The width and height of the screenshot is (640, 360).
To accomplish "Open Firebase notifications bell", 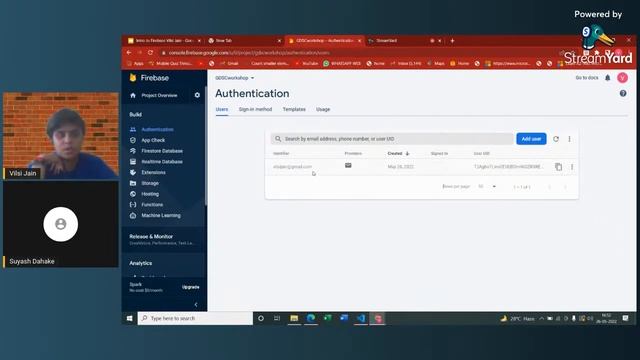I will click(x=607, y=78).
